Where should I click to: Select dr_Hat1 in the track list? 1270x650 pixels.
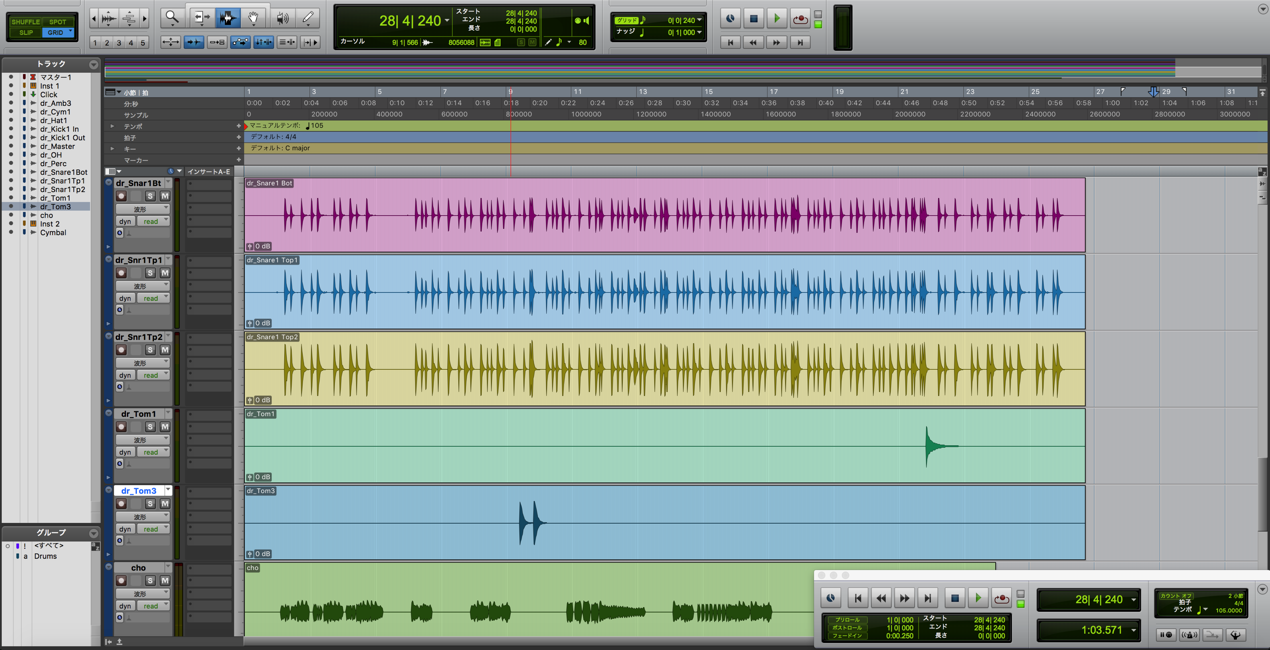(54, 120)
